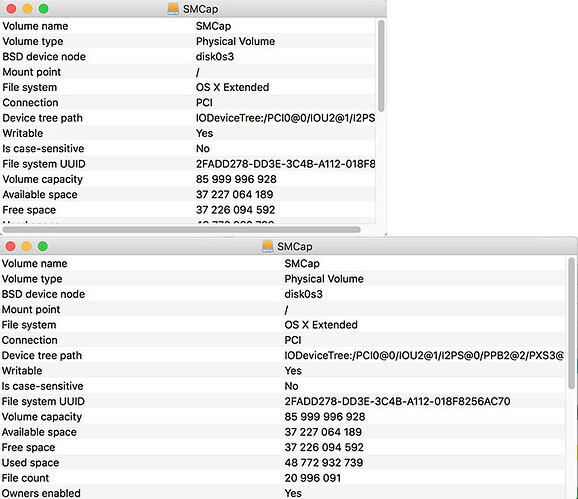Viewport: 578px width, 499px height.
Task: Select Device tree path row in upper window
Action: (188, 118)
